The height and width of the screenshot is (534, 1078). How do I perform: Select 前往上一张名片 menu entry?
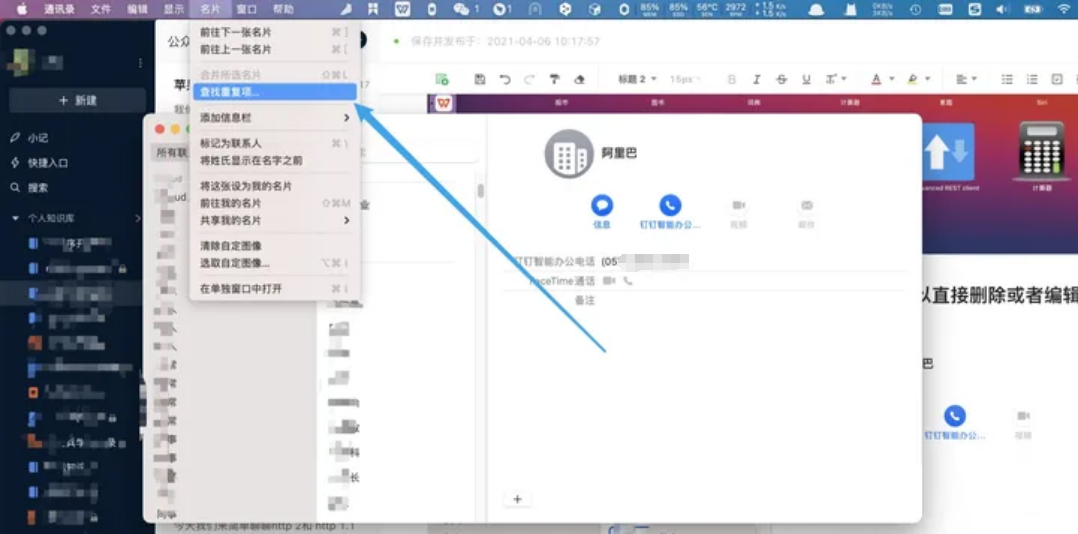(x=274, y=49)
